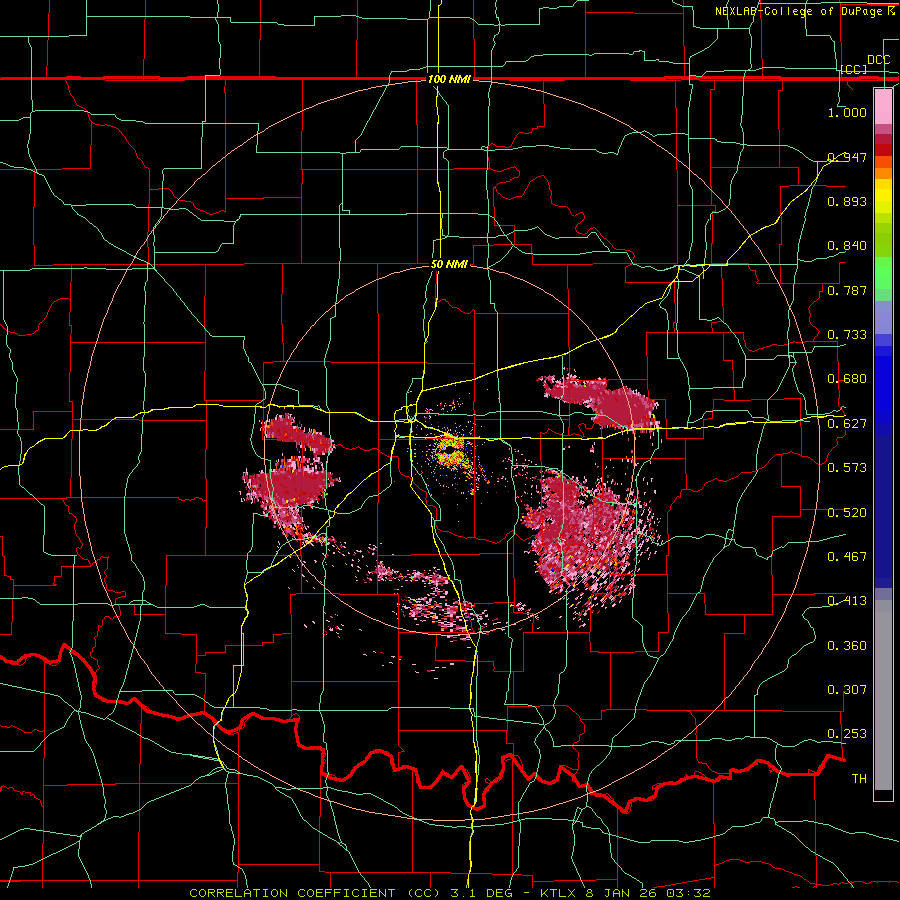This screenshot has width=900, height=900.
Task: Click the DCC label above the color scale
Action: click(878, 60)
